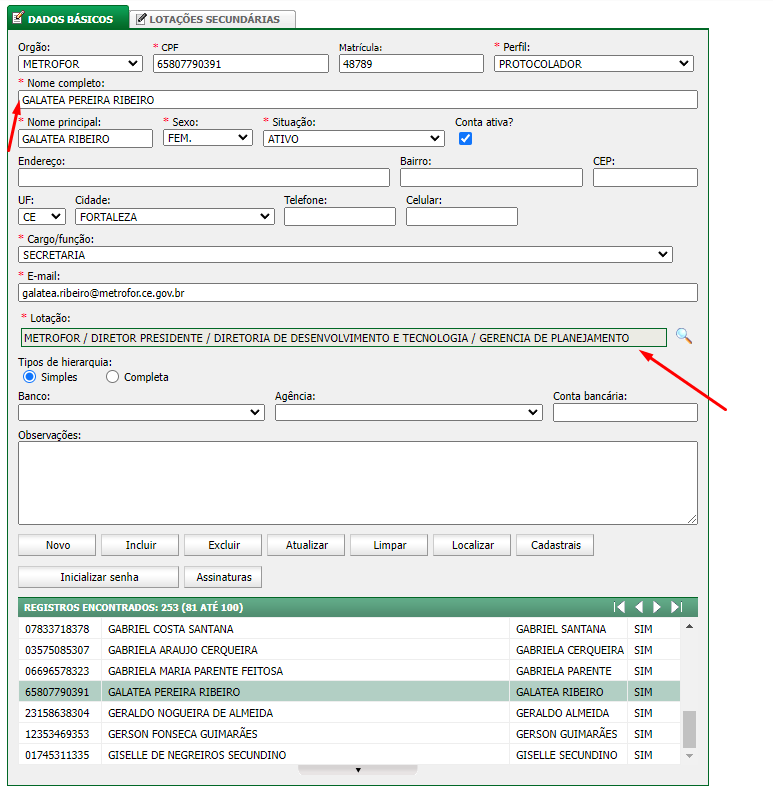Click name cell GERSON GUIMARÃES
Image resolution: width=773 pixels, height=797 pixels.
click(x=567, y=734)
